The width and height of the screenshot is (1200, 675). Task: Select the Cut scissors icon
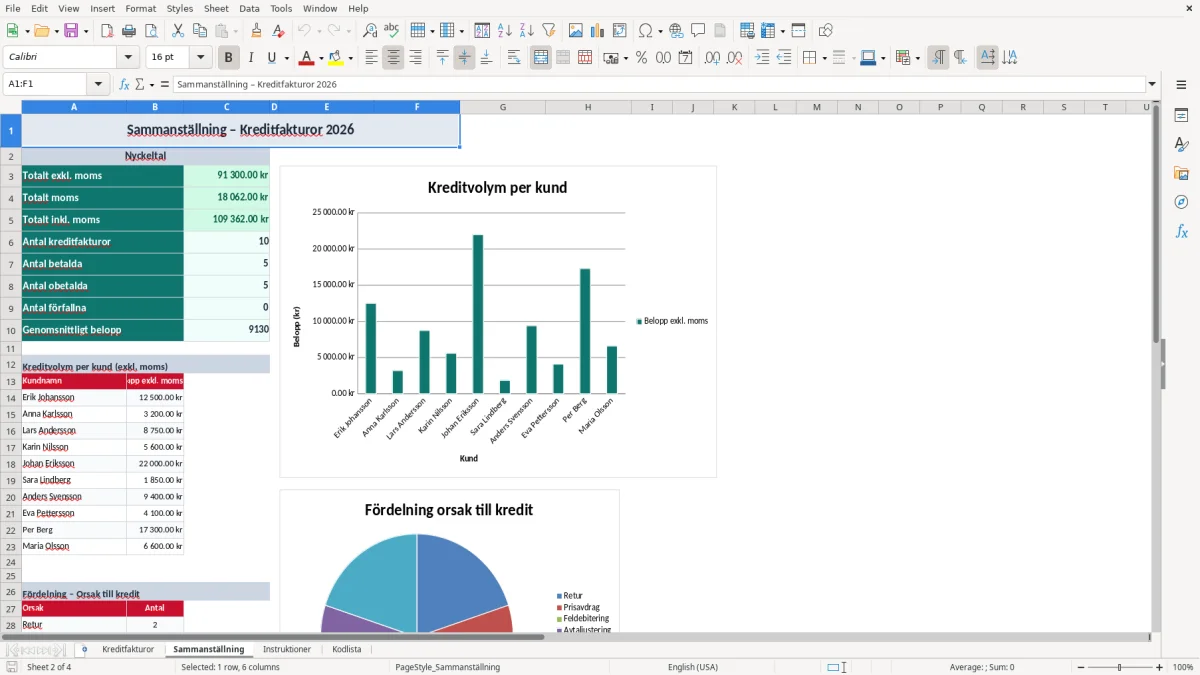tap(178, 31)
